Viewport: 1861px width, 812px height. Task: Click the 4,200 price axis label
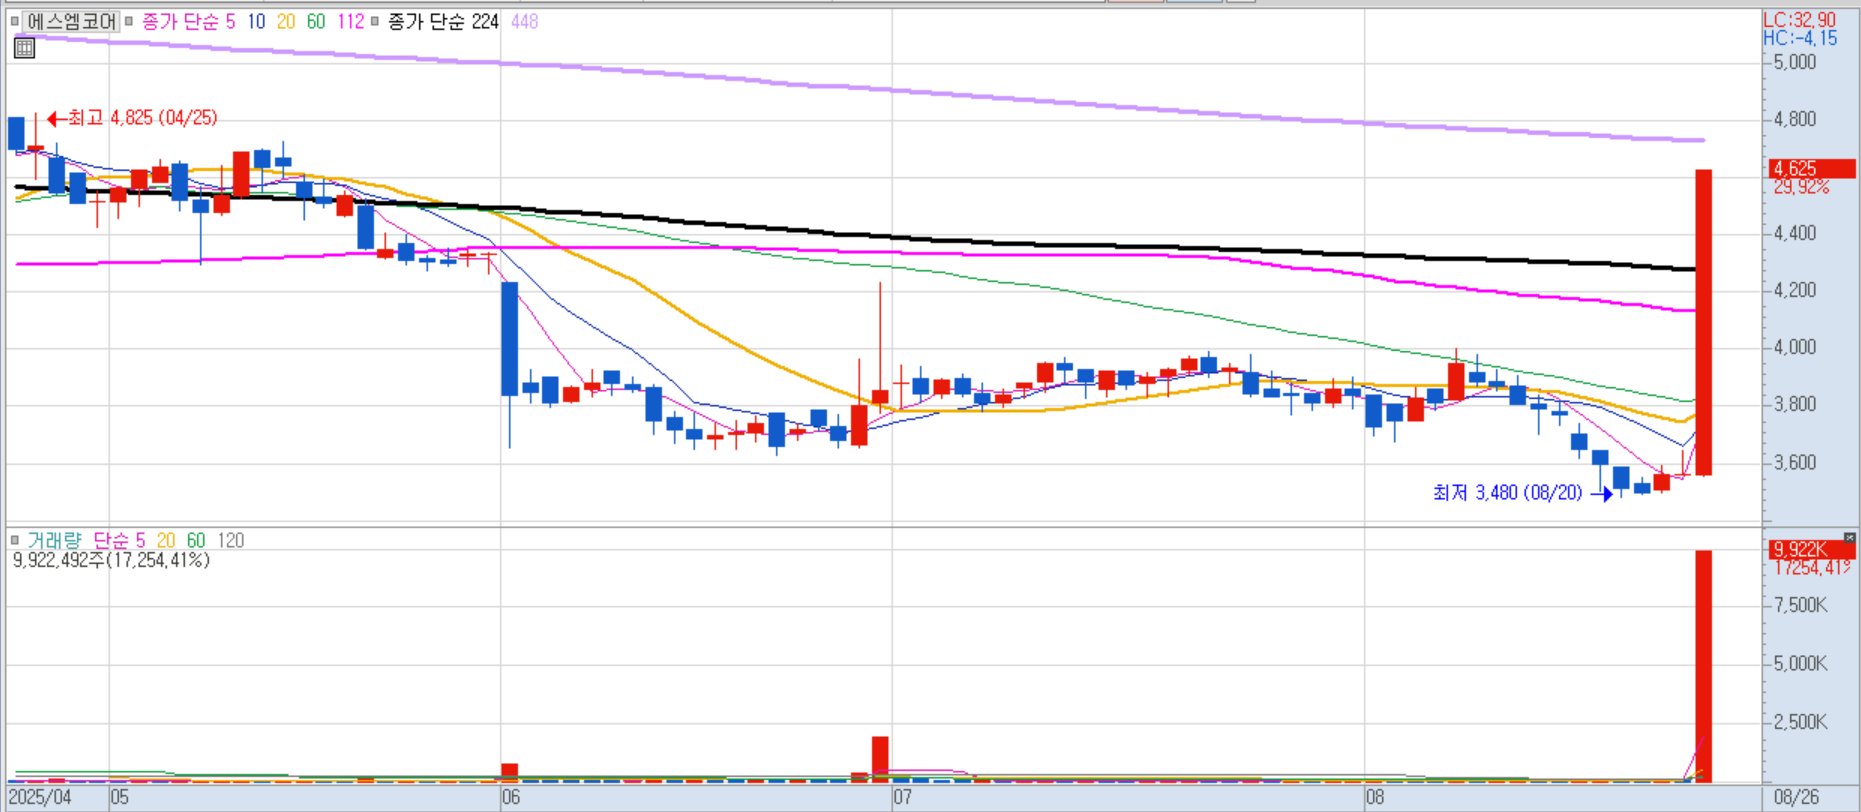click(x=1794, y=290)
